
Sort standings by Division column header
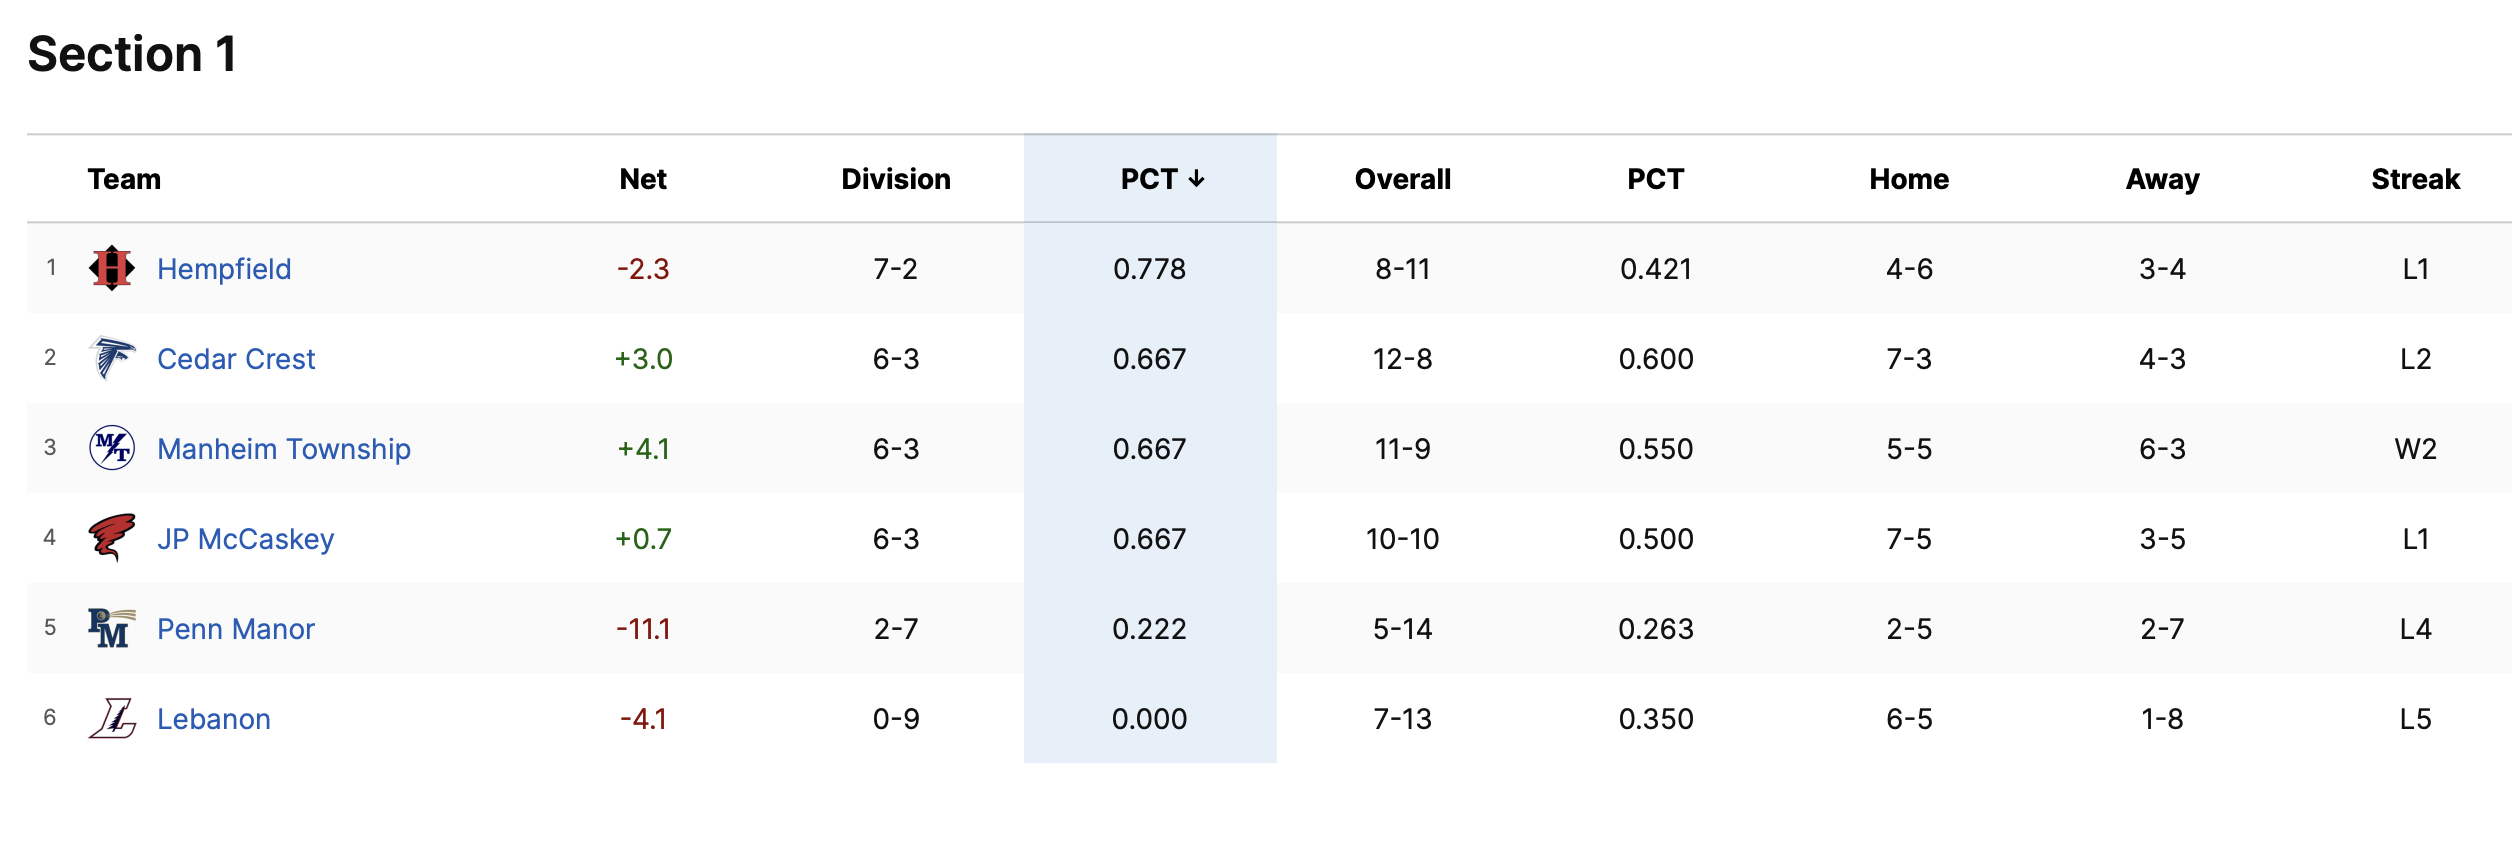(896, 179)
